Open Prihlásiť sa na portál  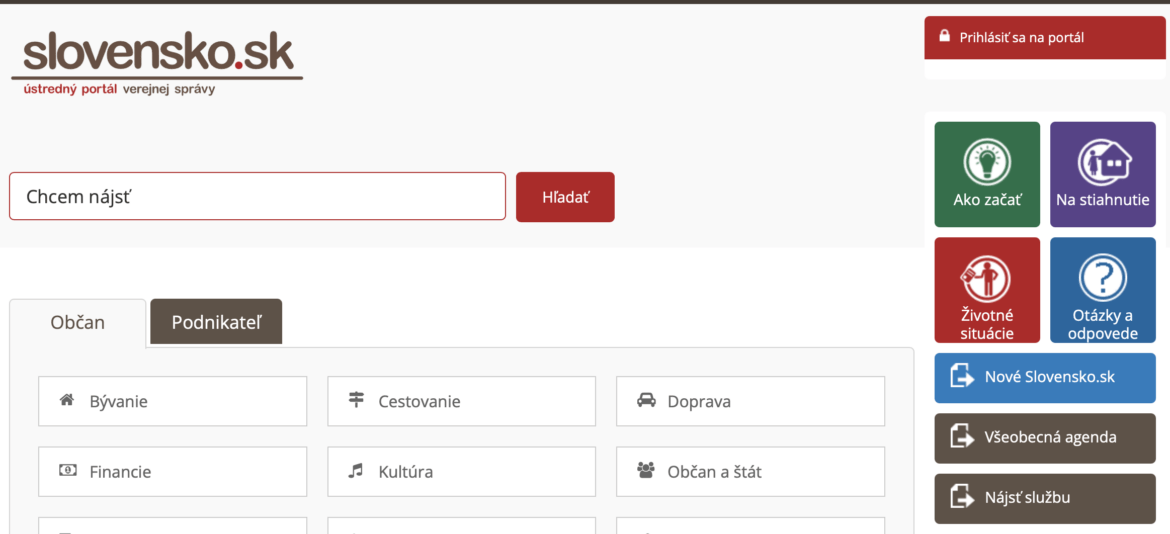point(1045,37)
